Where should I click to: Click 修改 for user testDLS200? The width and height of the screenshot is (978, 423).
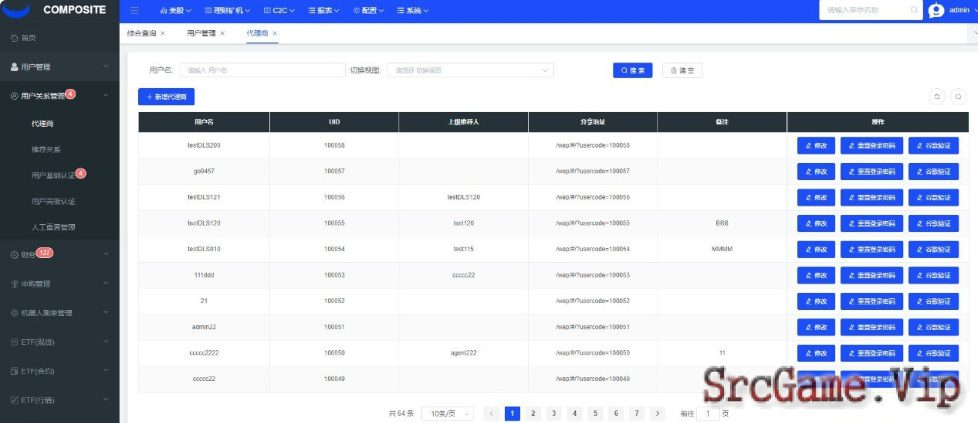816,145
